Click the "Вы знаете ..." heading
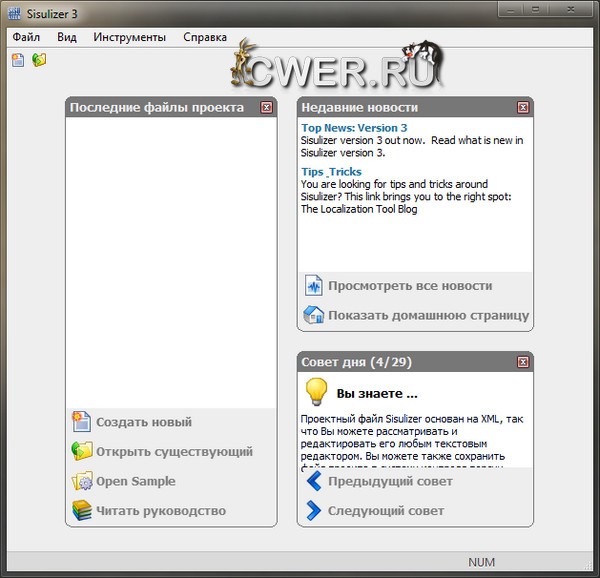 click(377, 394)
